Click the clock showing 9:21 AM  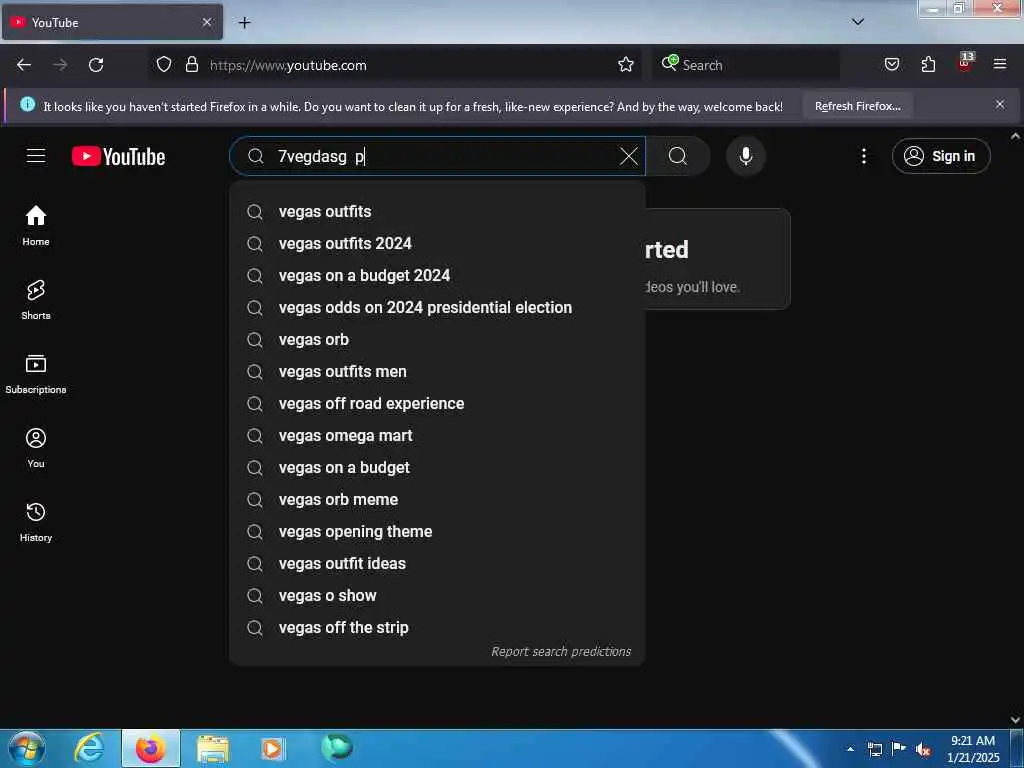click(x=972, y=748)
